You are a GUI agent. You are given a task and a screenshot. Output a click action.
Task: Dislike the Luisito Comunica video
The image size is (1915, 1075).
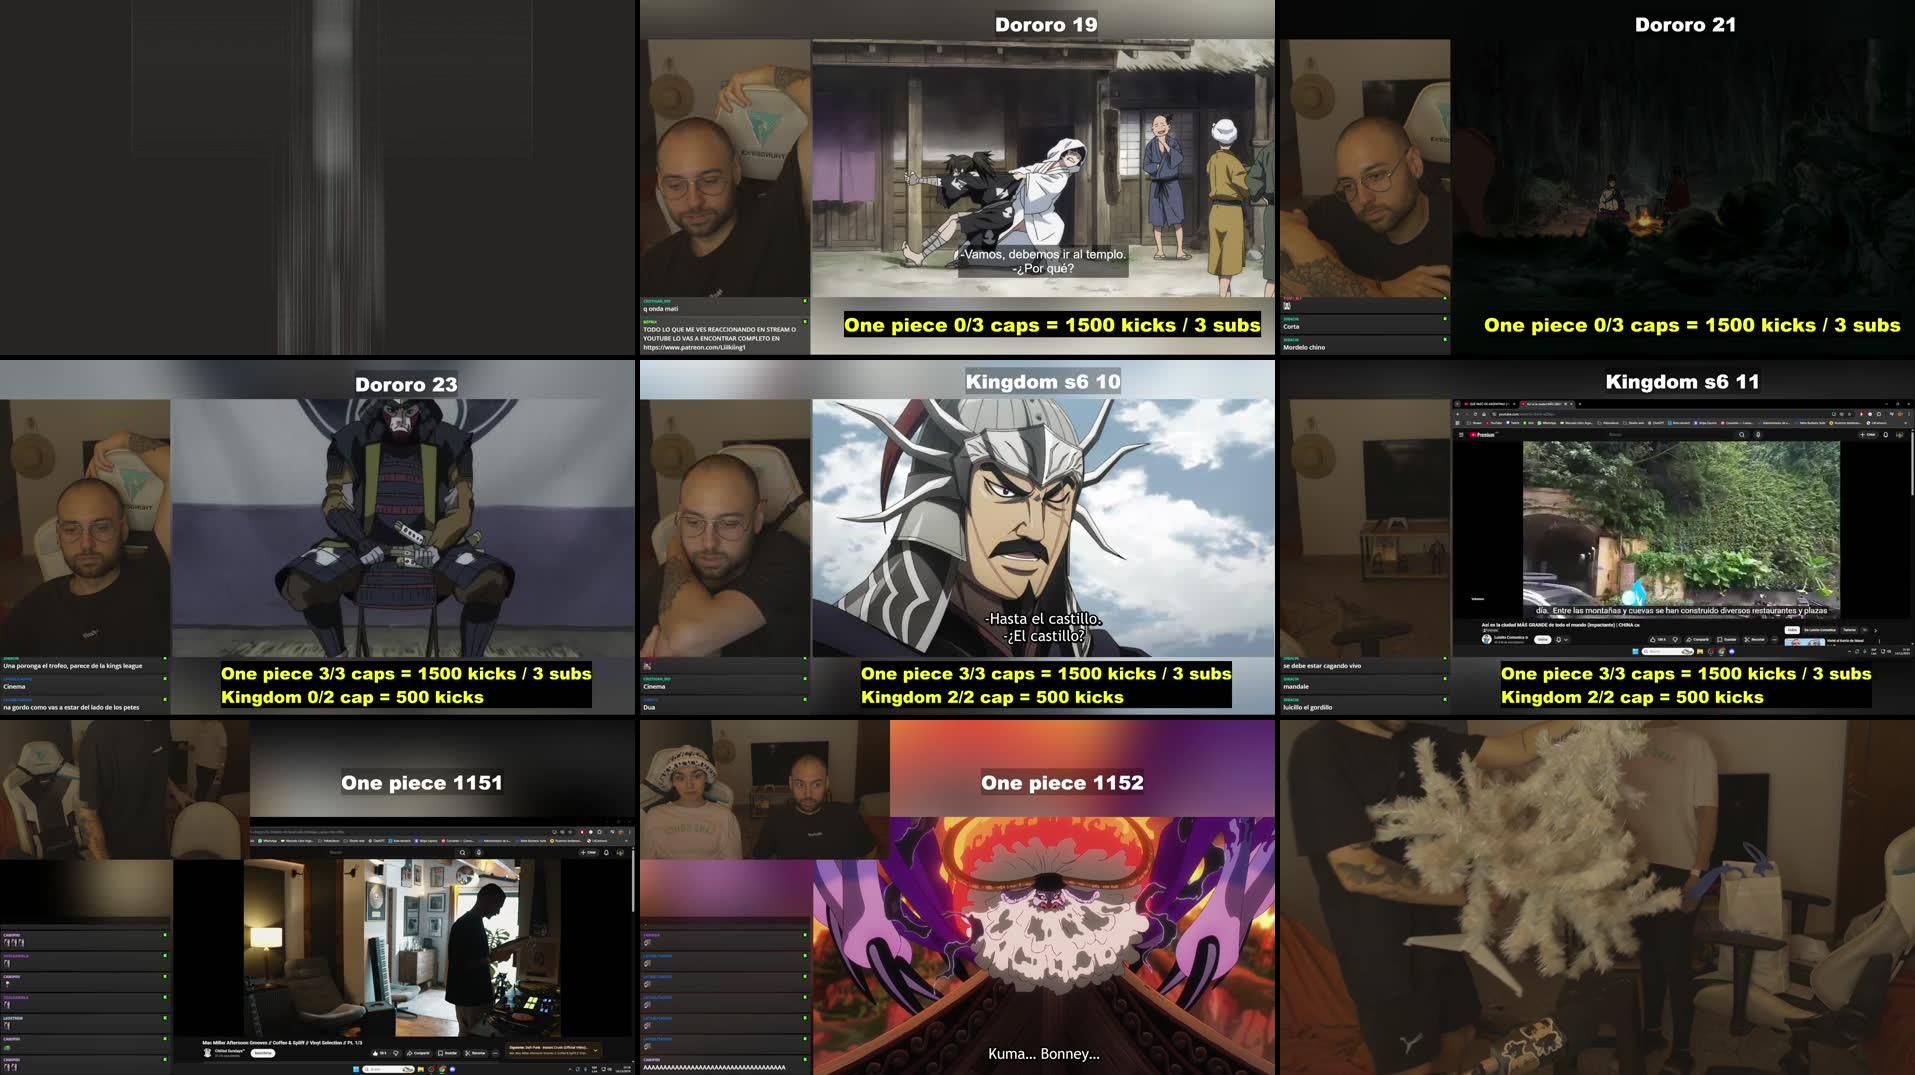(x=1675, y=639)
